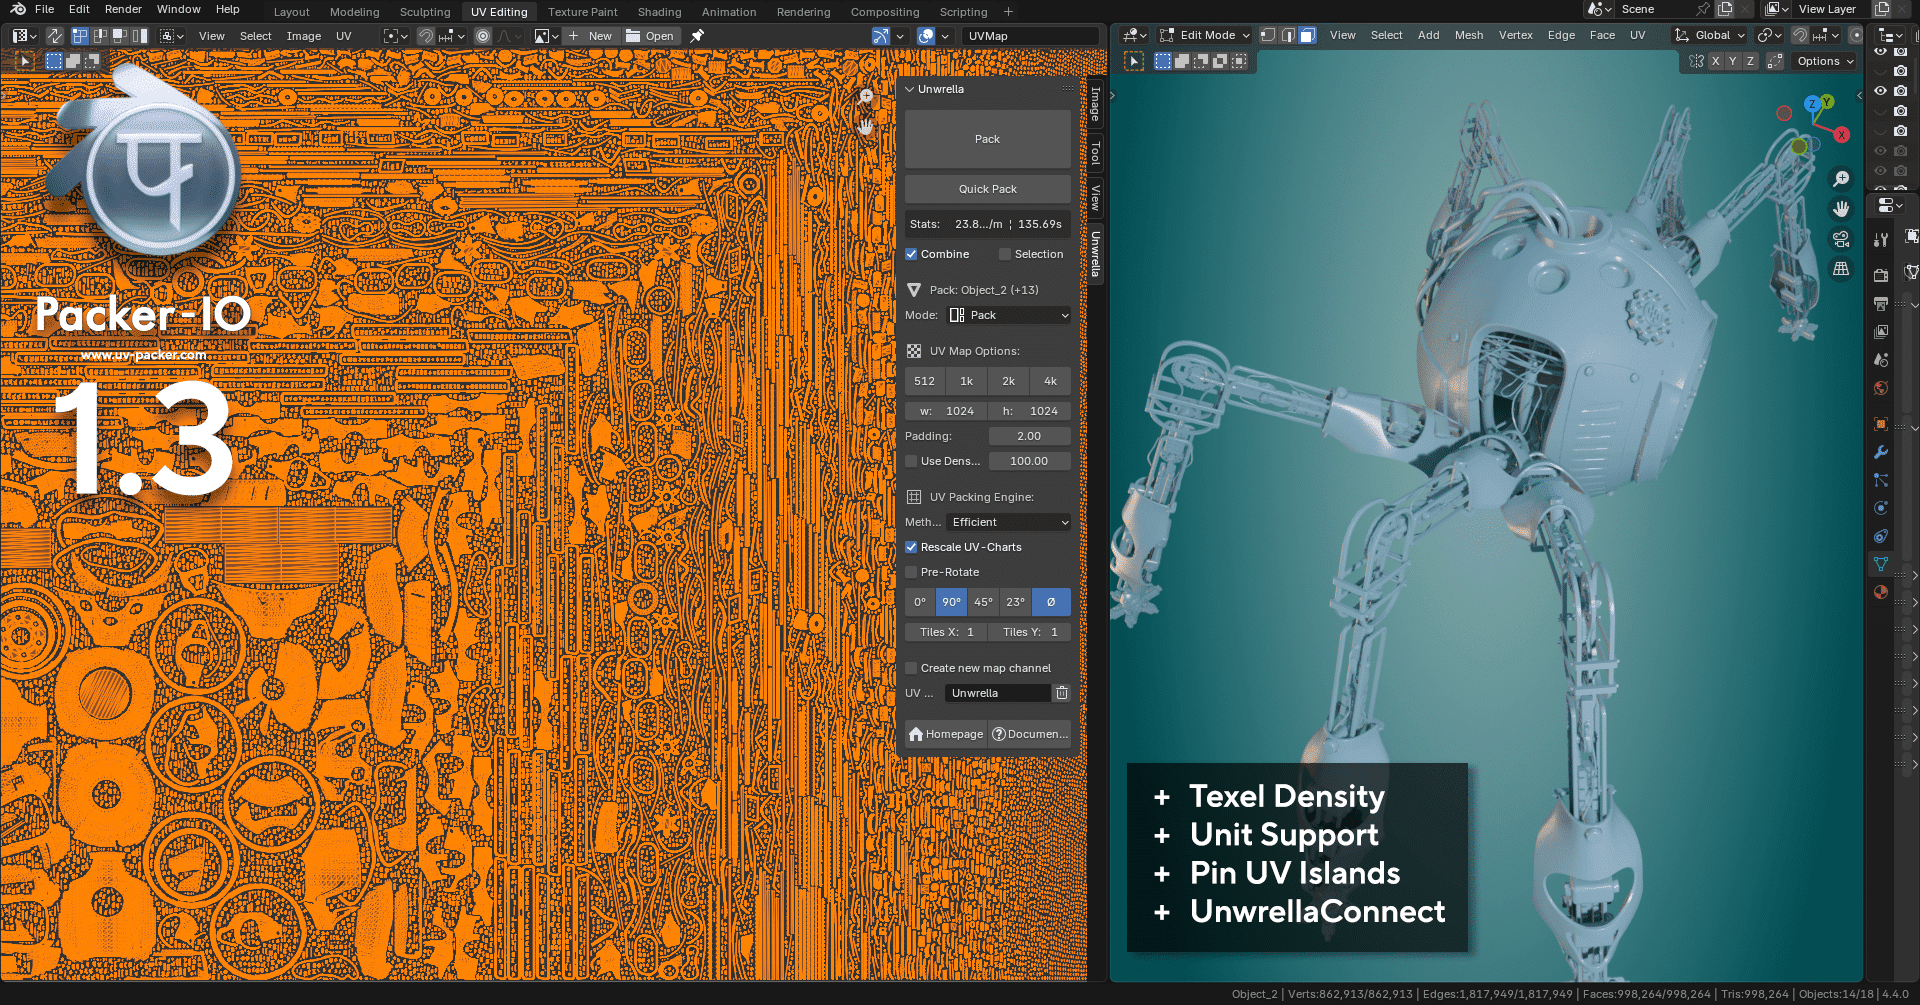Click the UVMap image name field

click(x=1031, y=36)
